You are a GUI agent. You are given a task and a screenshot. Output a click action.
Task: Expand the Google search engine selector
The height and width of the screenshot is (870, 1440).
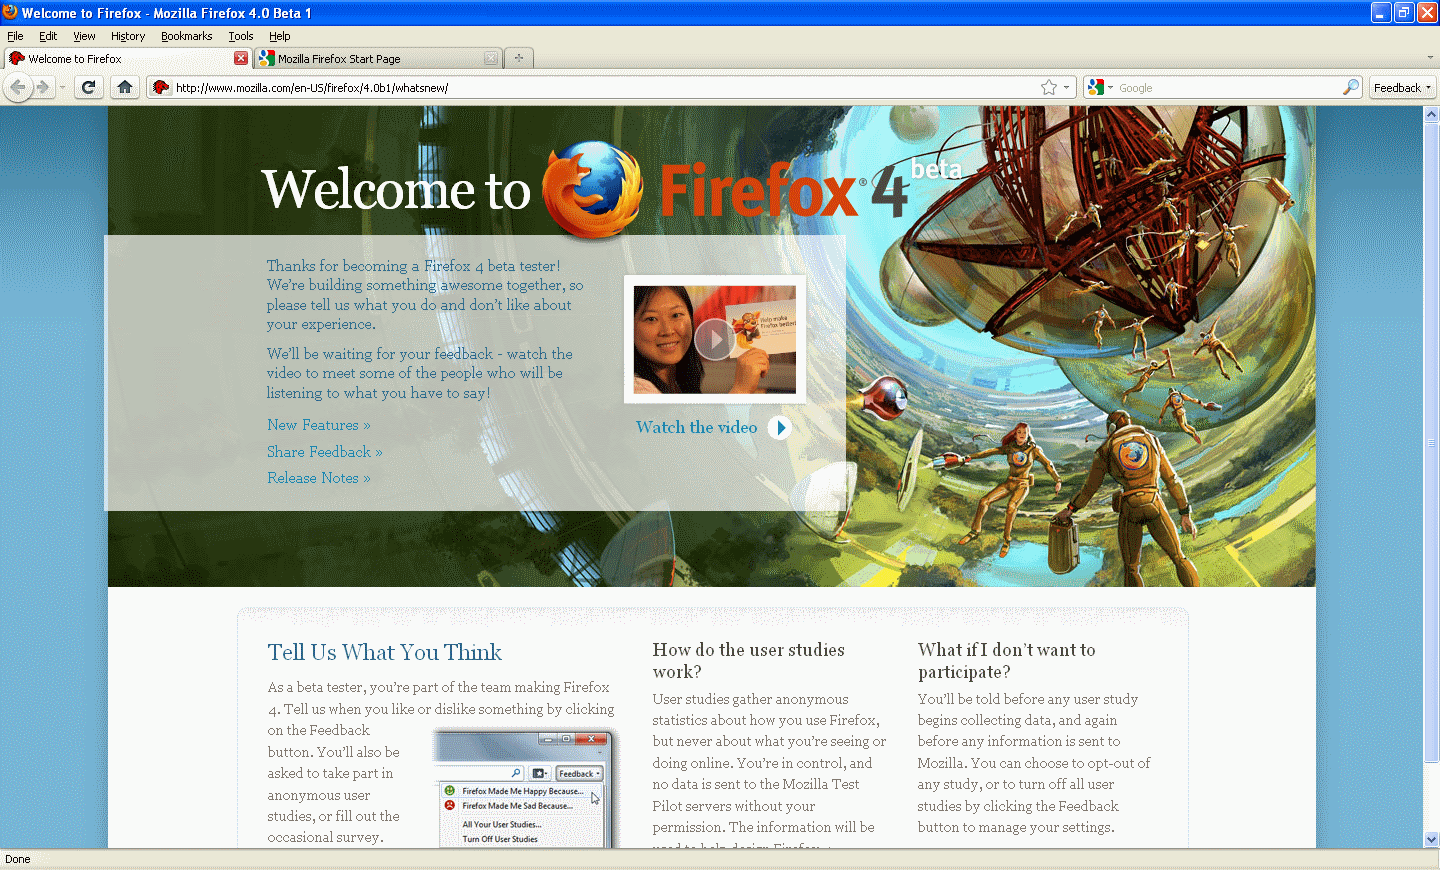click(1100, 88)
